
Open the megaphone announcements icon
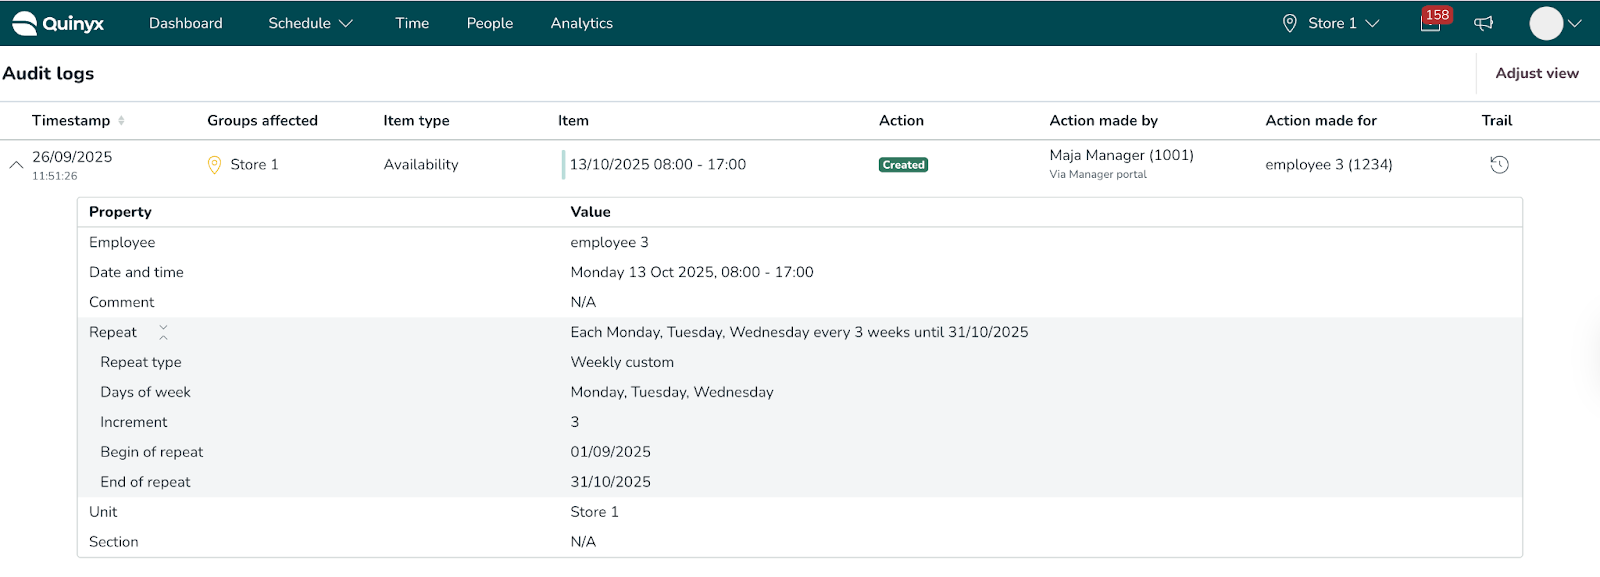pos(1484,23)
